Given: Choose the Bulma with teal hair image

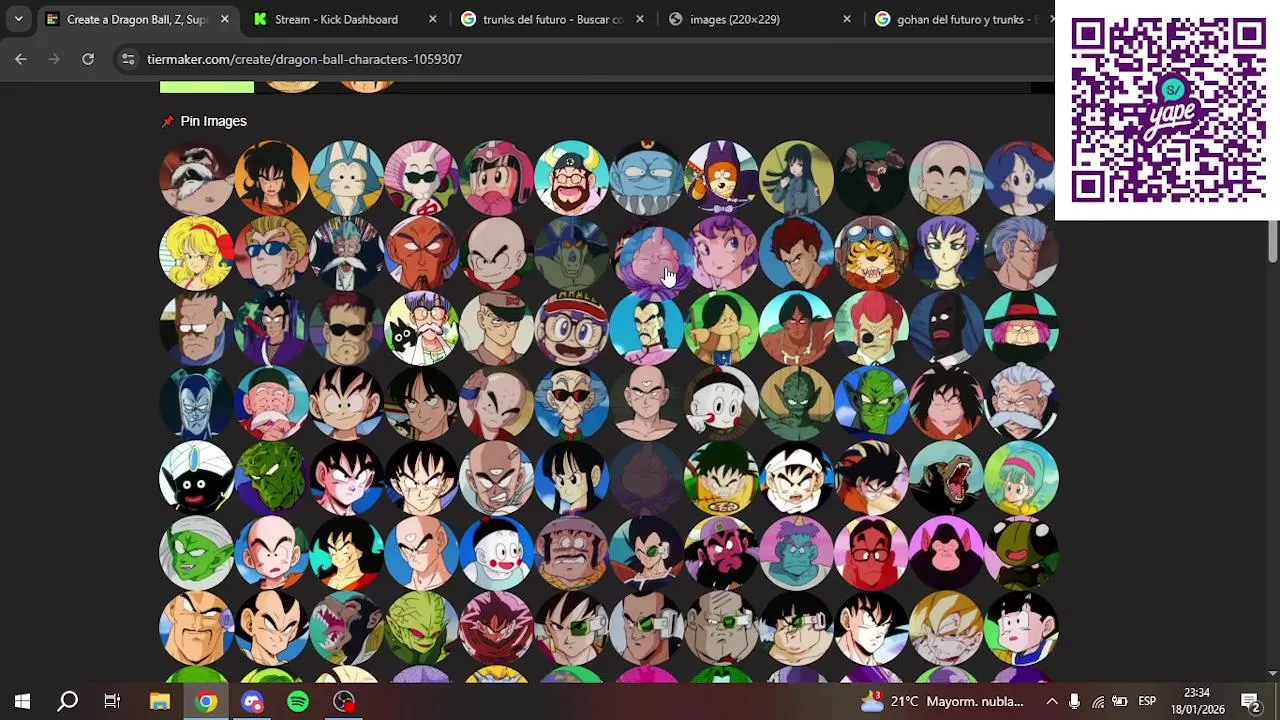Looking at the screenshot, I should 1021,478.
